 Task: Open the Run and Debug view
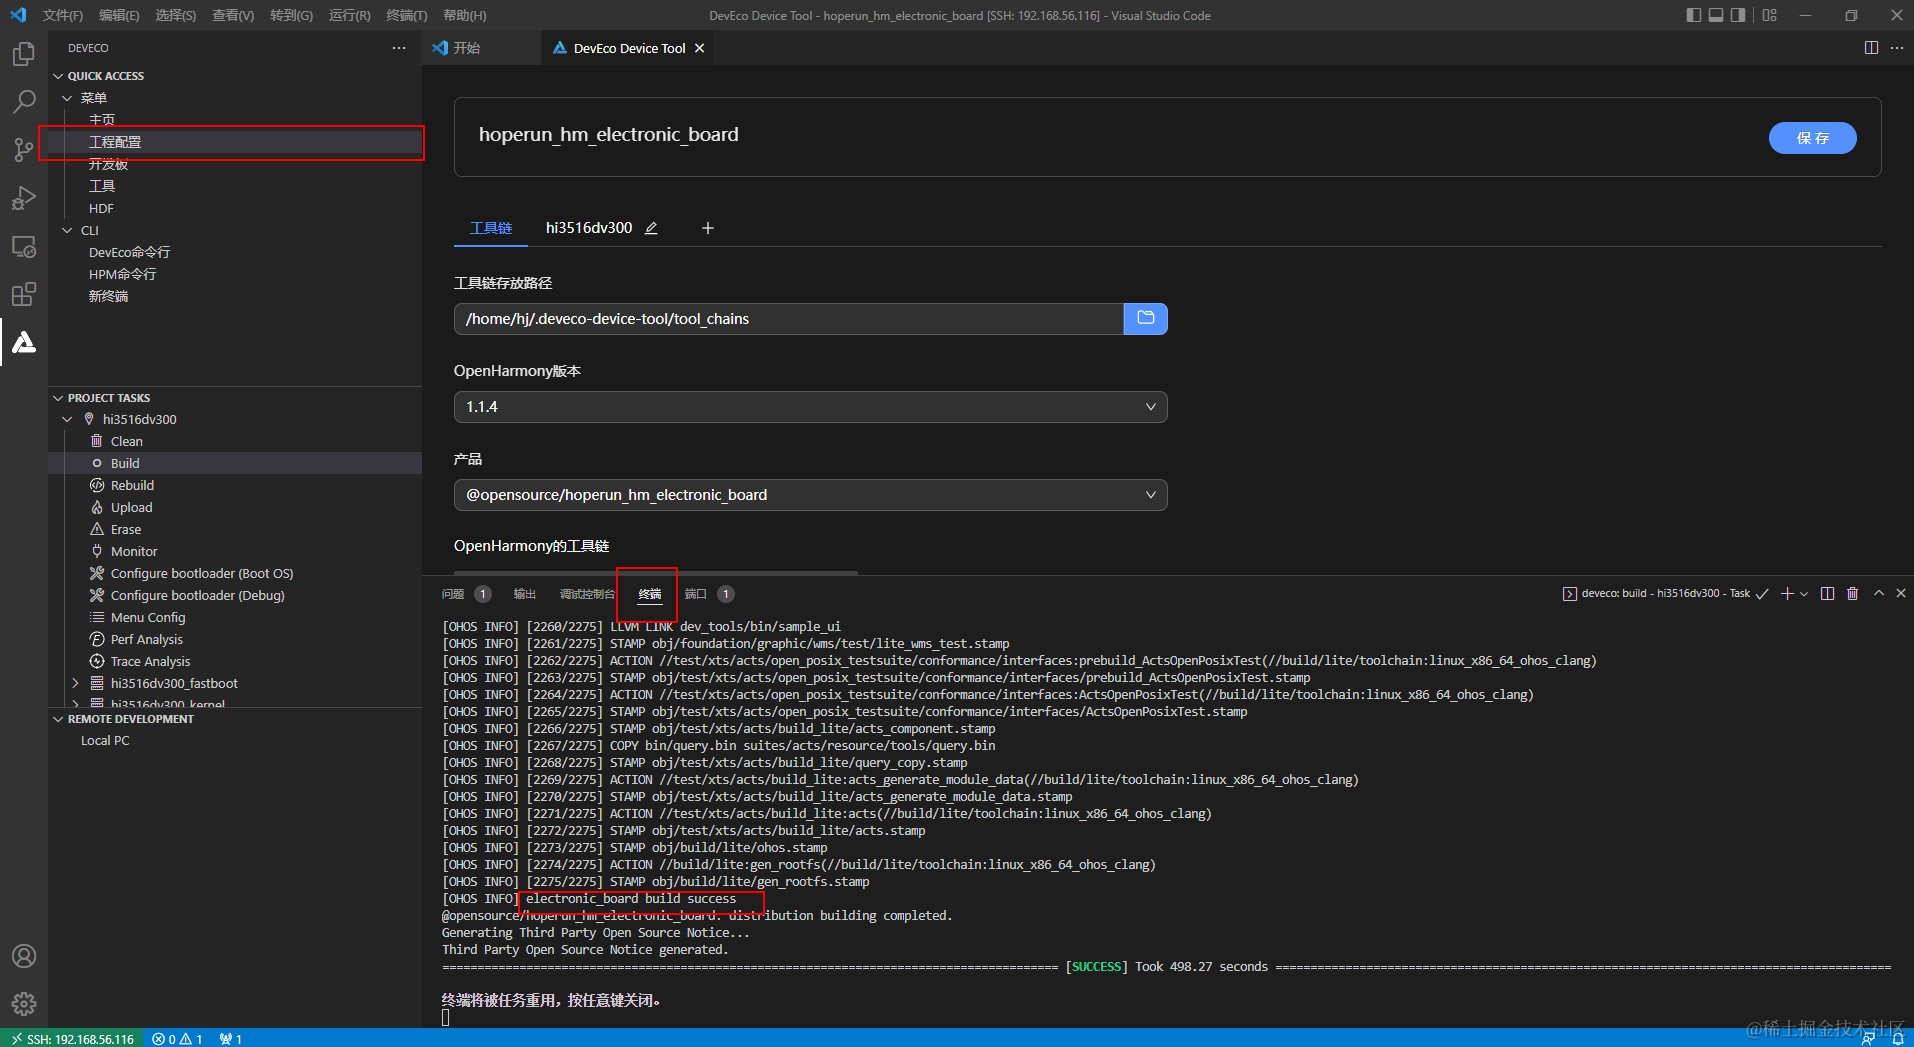pos(24,198)
